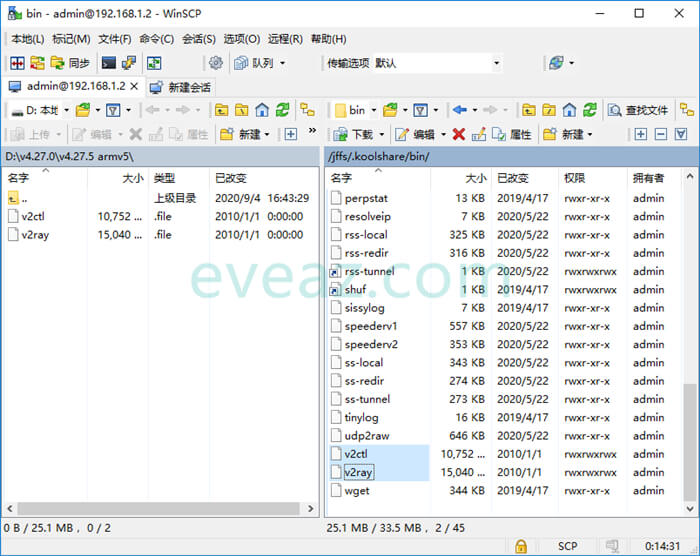
Task: Open local drive D: dropdown
Action: [67, 110]
